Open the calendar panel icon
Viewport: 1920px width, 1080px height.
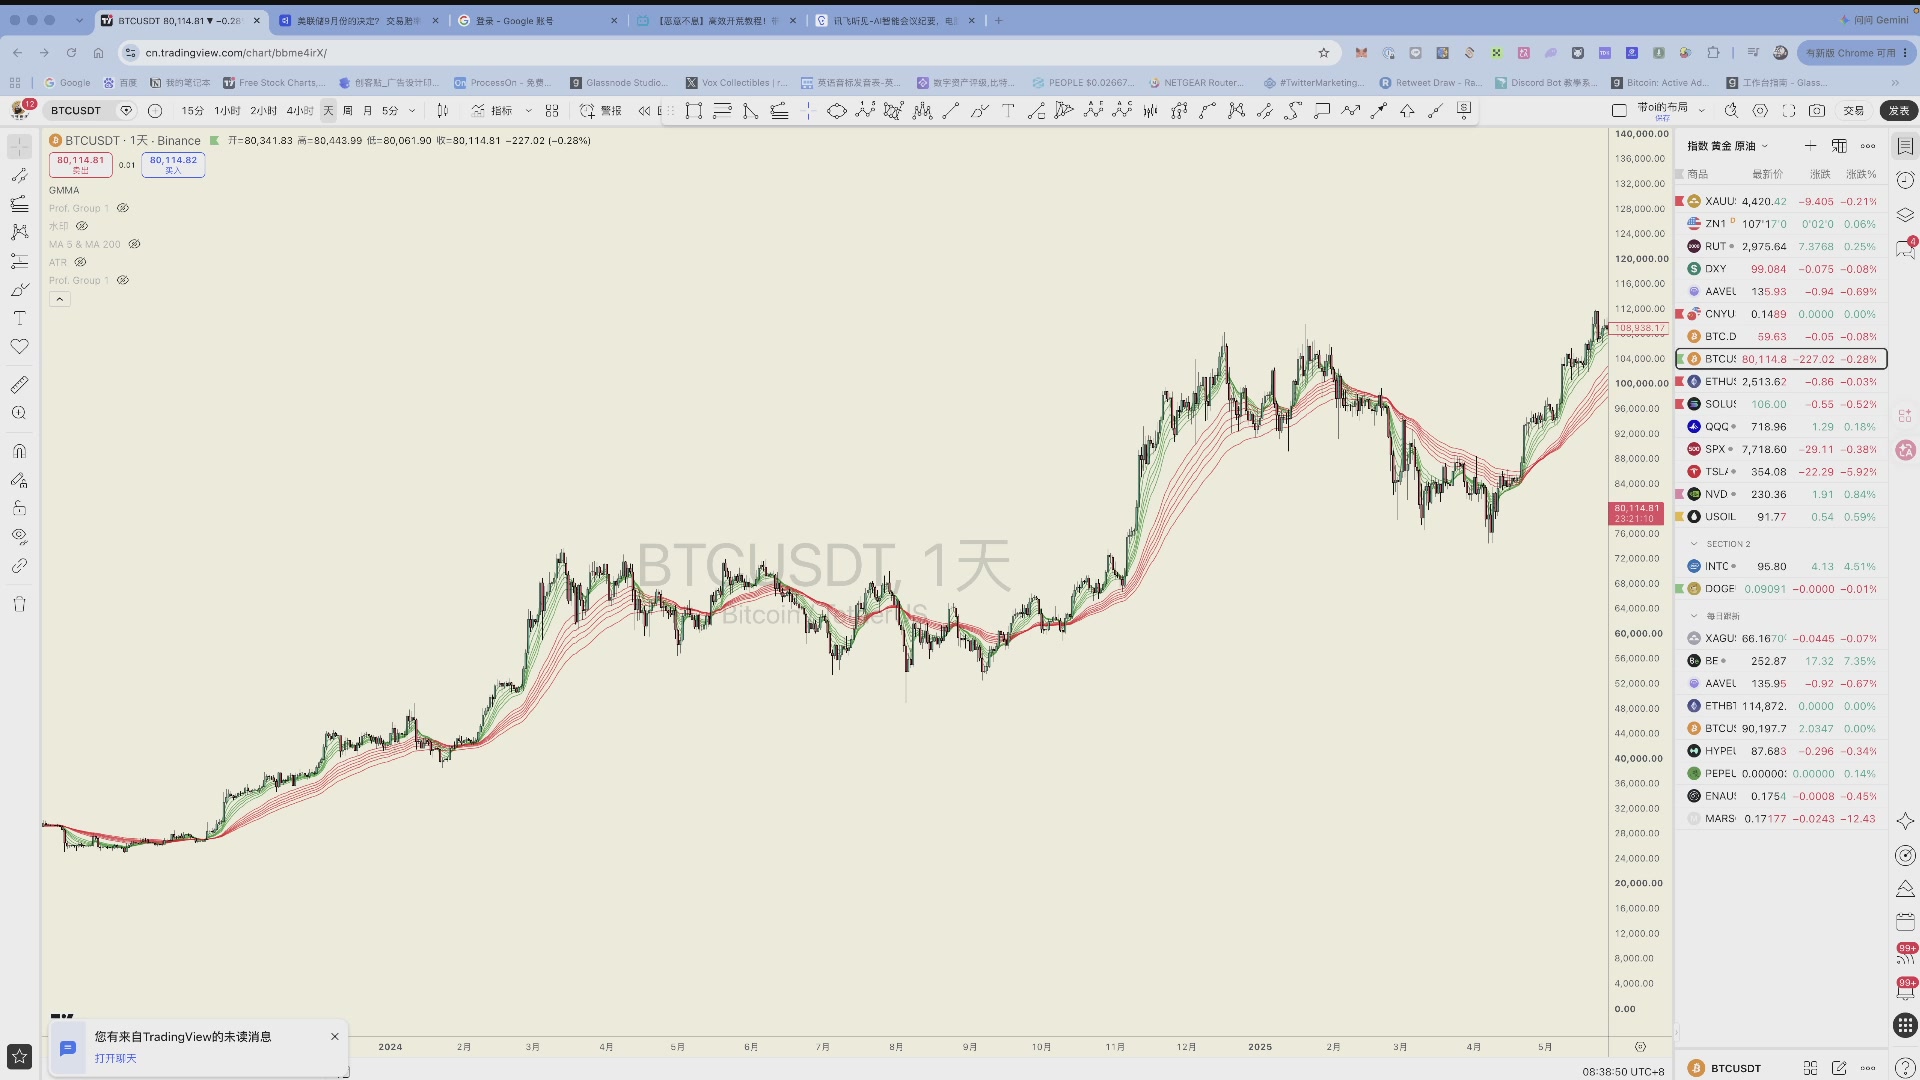coord(1905,921)
